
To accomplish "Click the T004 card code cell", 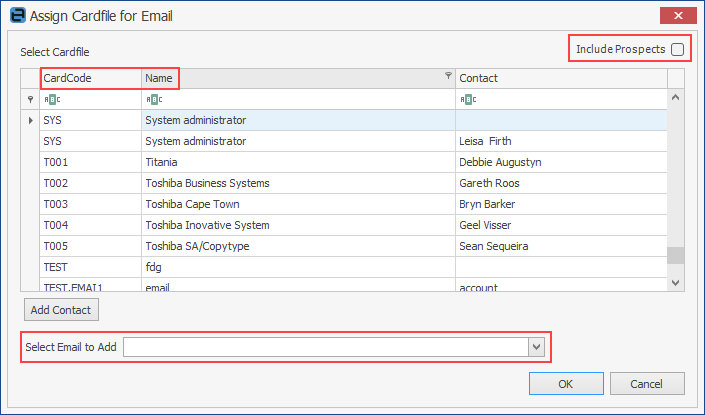I will 90,225.
